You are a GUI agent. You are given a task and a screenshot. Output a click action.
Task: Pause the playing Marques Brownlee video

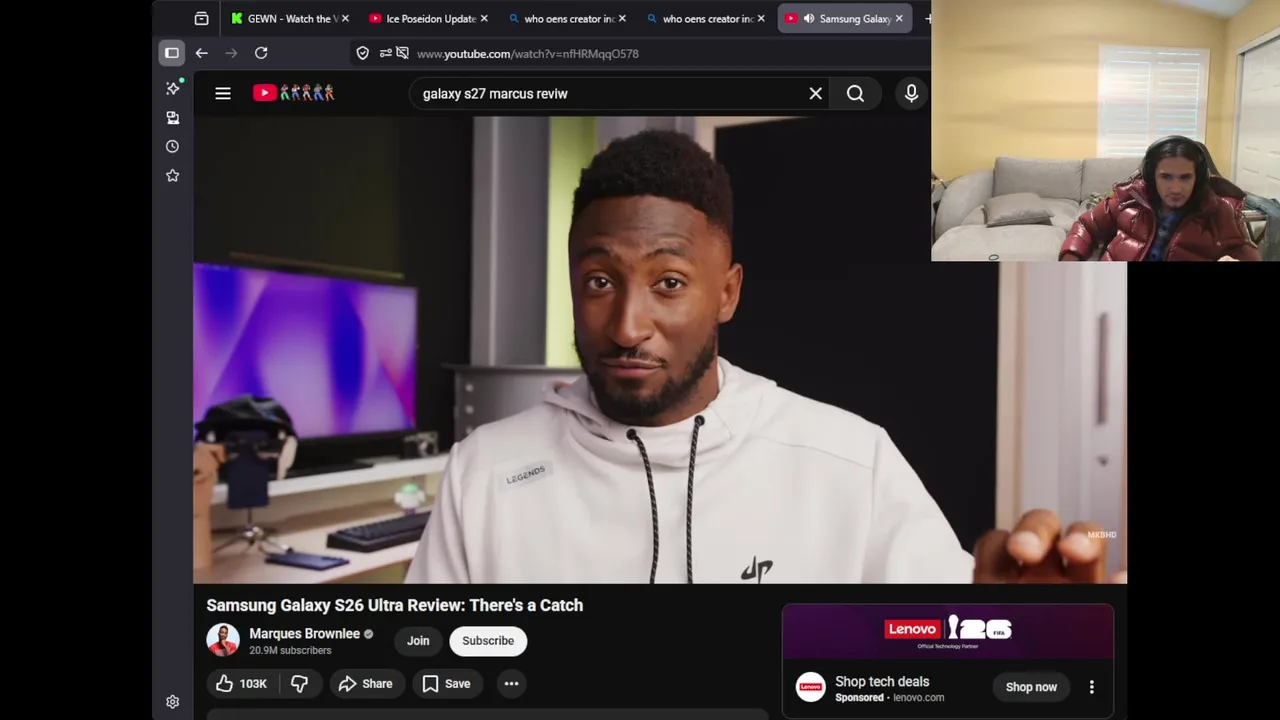[x=660, y=350]
